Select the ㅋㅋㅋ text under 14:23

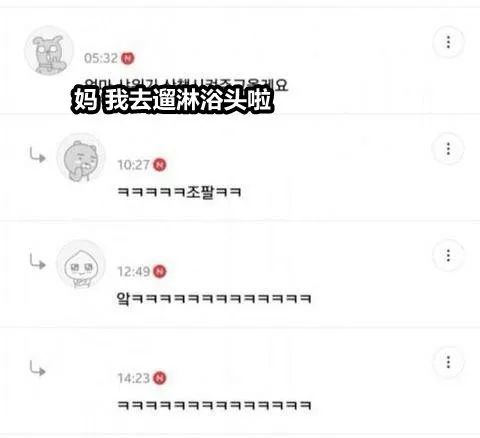214,405
